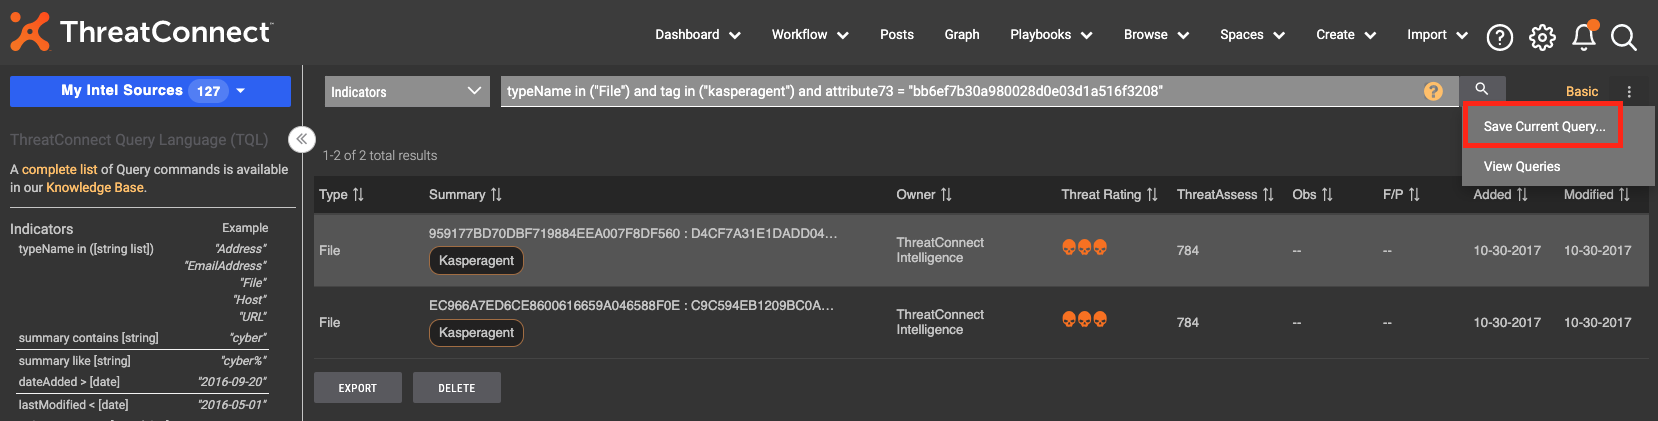Run query with search magnifier button
The width and height of the screenshot is (1658, 421).
(x=1482, y=90)
